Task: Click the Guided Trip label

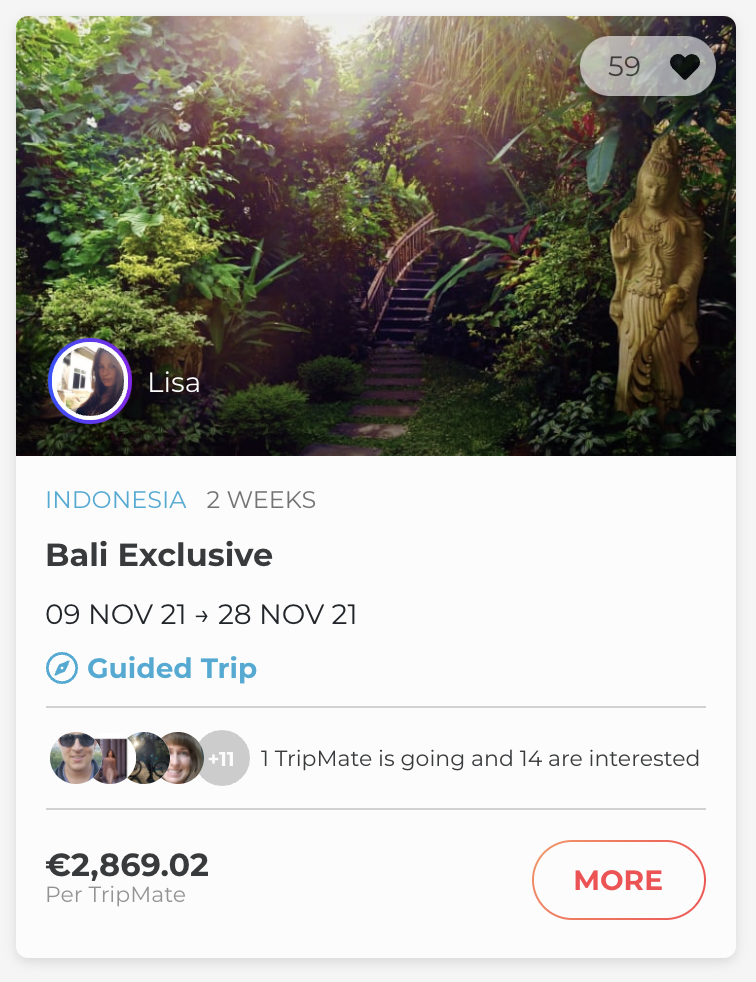Action: 172,668
